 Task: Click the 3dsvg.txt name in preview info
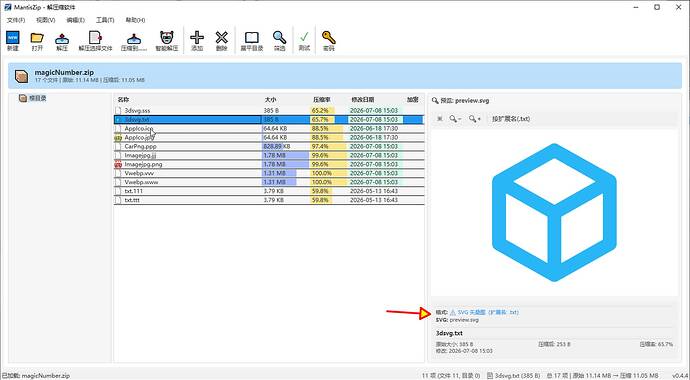click(x=449, y=333)
